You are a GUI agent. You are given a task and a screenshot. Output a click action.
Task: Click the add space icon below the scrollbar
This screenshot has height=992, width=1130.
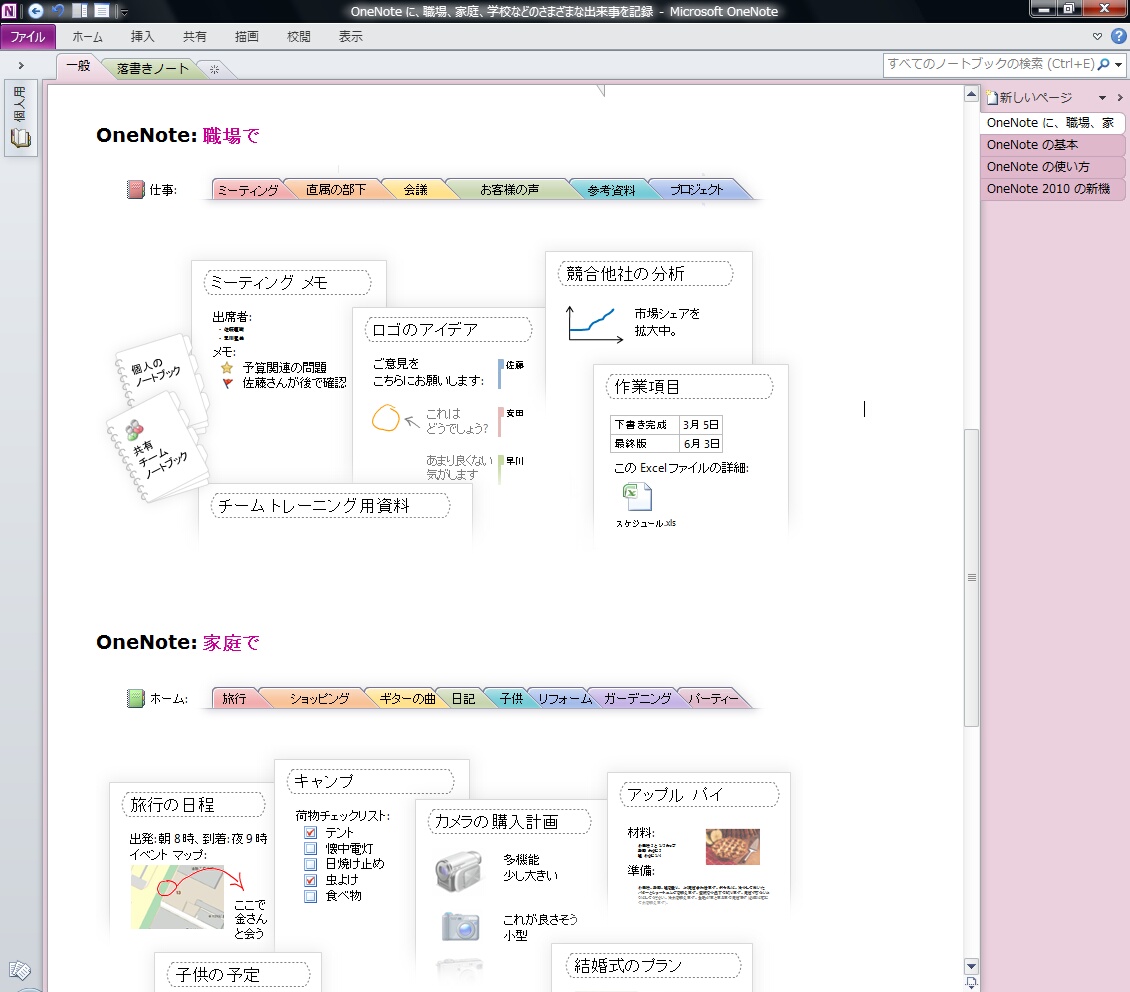click(971, 983)
